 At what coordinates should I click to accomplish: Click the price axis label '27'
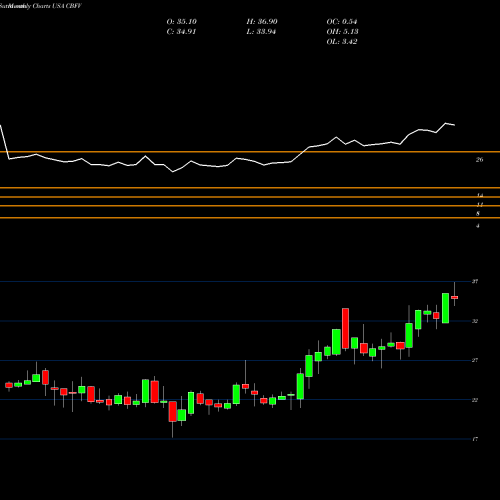(475, 360)
